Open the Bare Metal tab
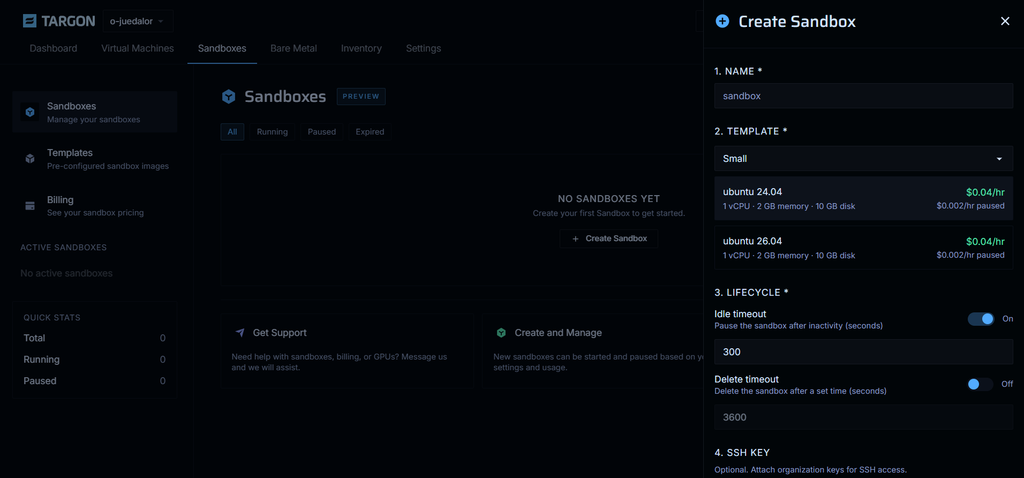Viewport: 1024px width, 478px height. pos(293,48)
